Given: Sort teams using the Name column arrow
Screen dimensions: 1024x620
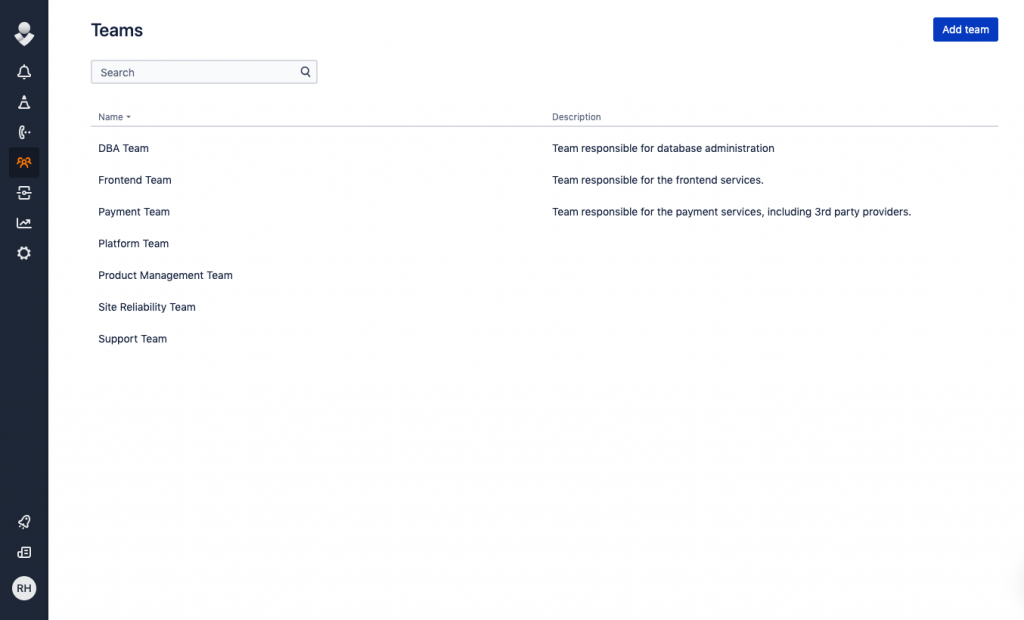Looking at the screenshot, I should 128,118.
